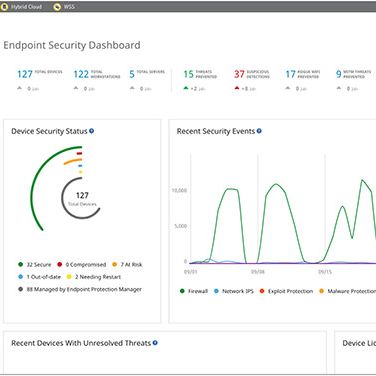376x376 pixels.
Task: Click the 127 Total Devices count
Action: coord(25,74)
